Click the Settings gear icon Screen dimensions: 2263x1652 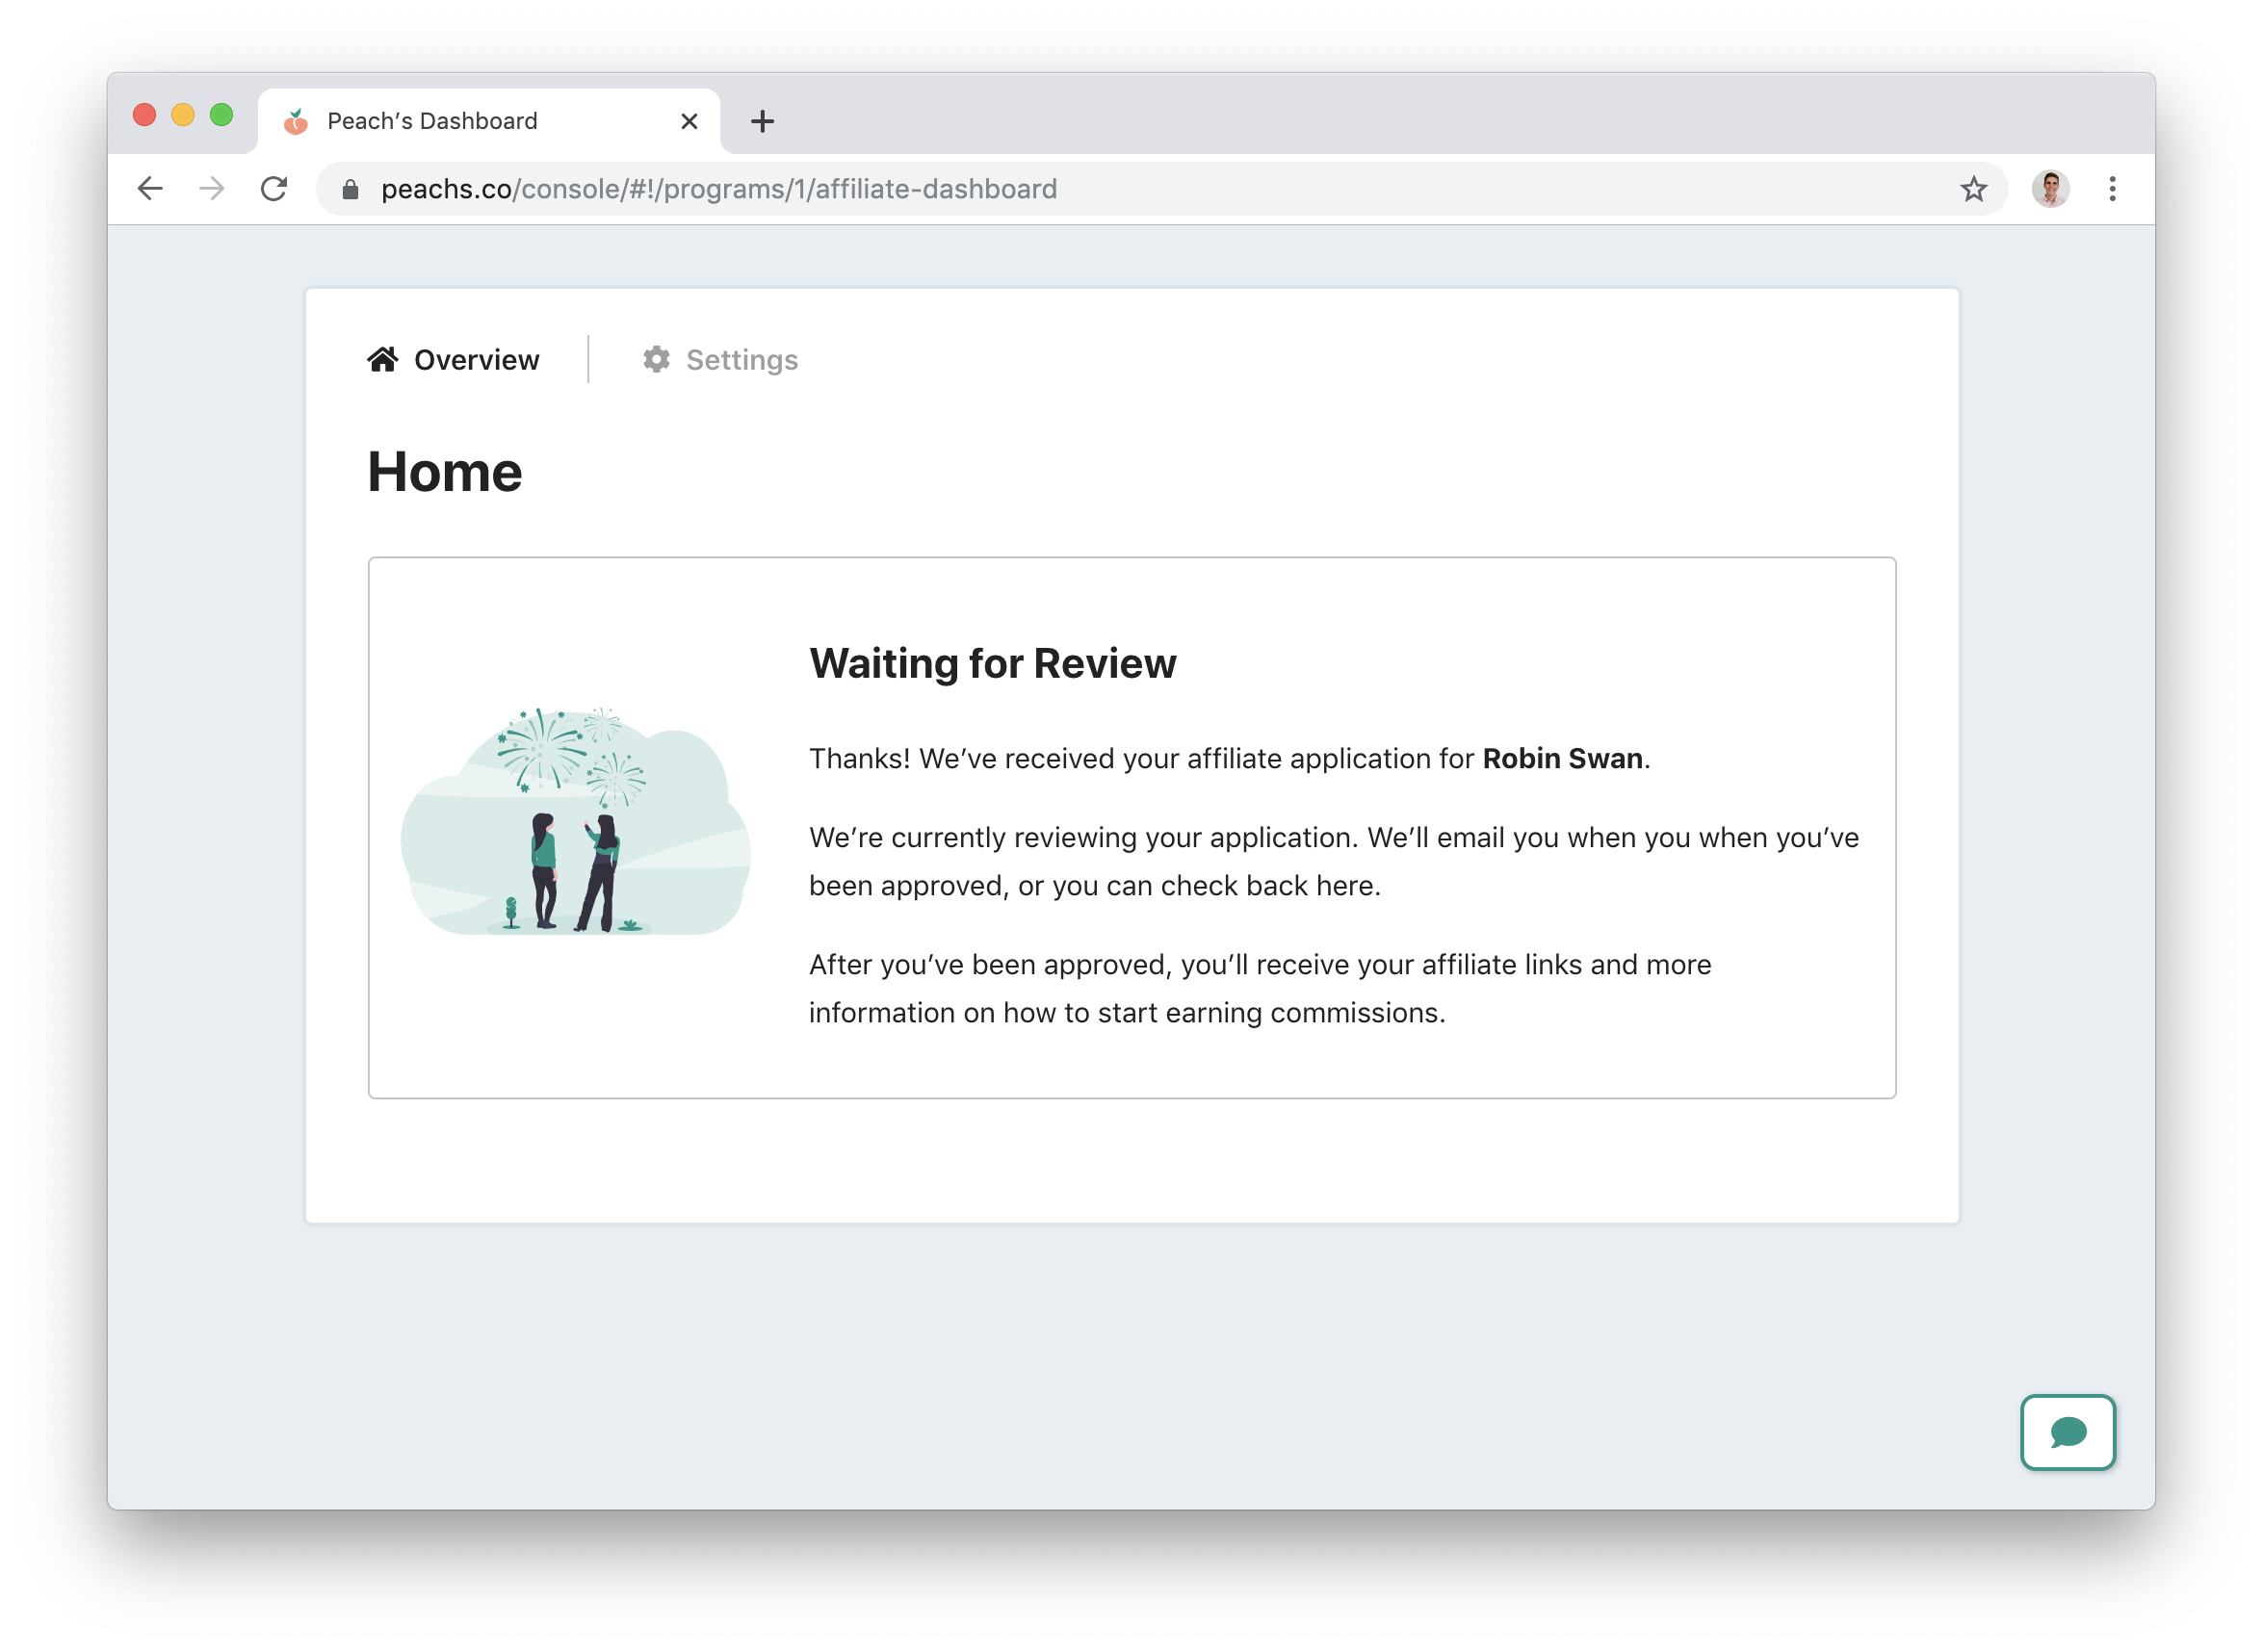(x=656, y=360)
